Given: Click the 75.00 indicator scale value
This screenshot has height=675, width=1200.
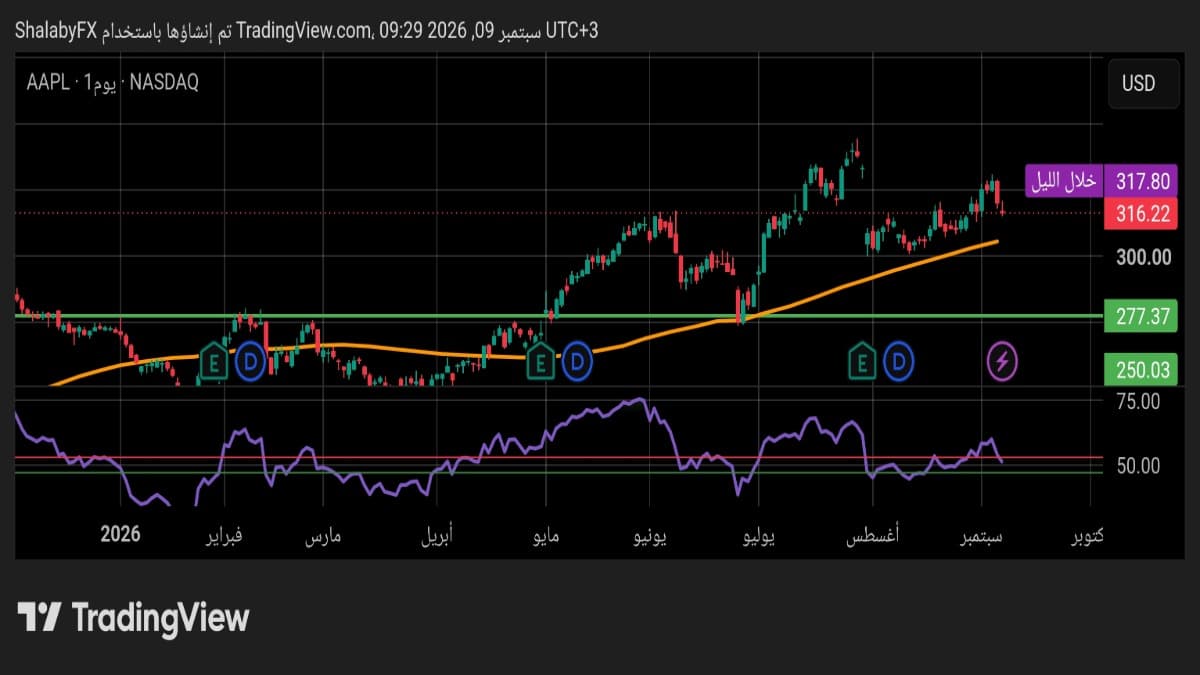Looking at the screenshot, I should click(x=1138, y=401).
